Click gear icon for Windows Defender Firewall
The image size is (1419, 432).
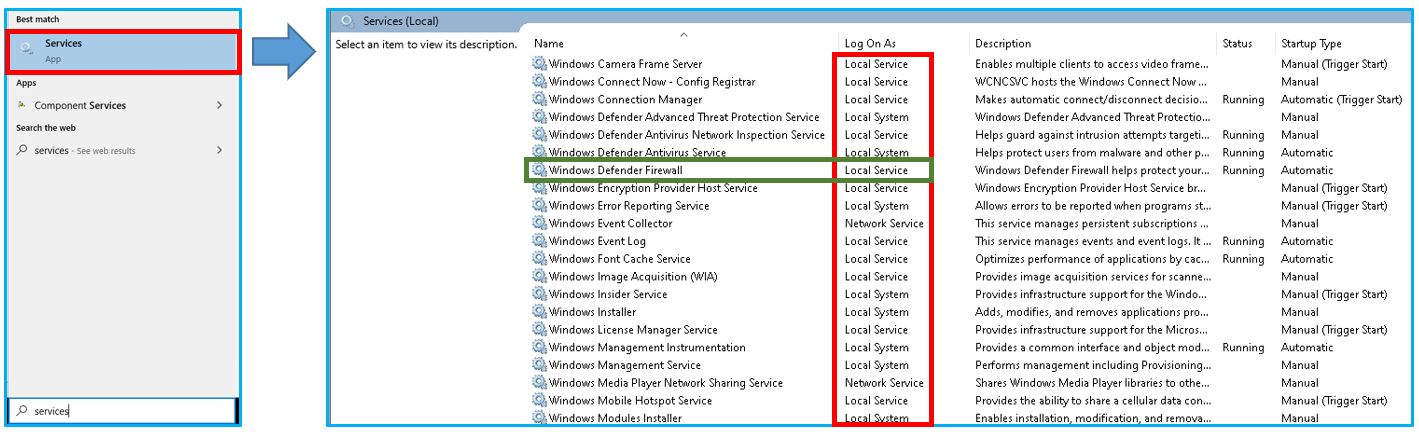[x=540, y=170]
